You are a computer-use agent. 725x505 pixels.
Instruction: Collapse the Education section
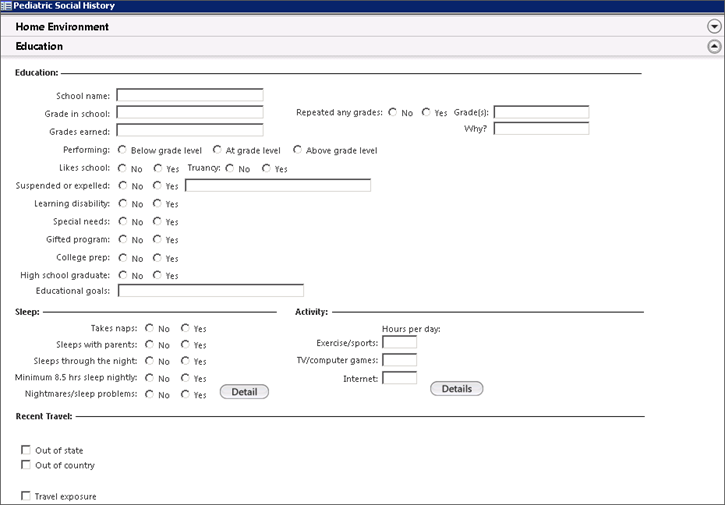(713, 46)
